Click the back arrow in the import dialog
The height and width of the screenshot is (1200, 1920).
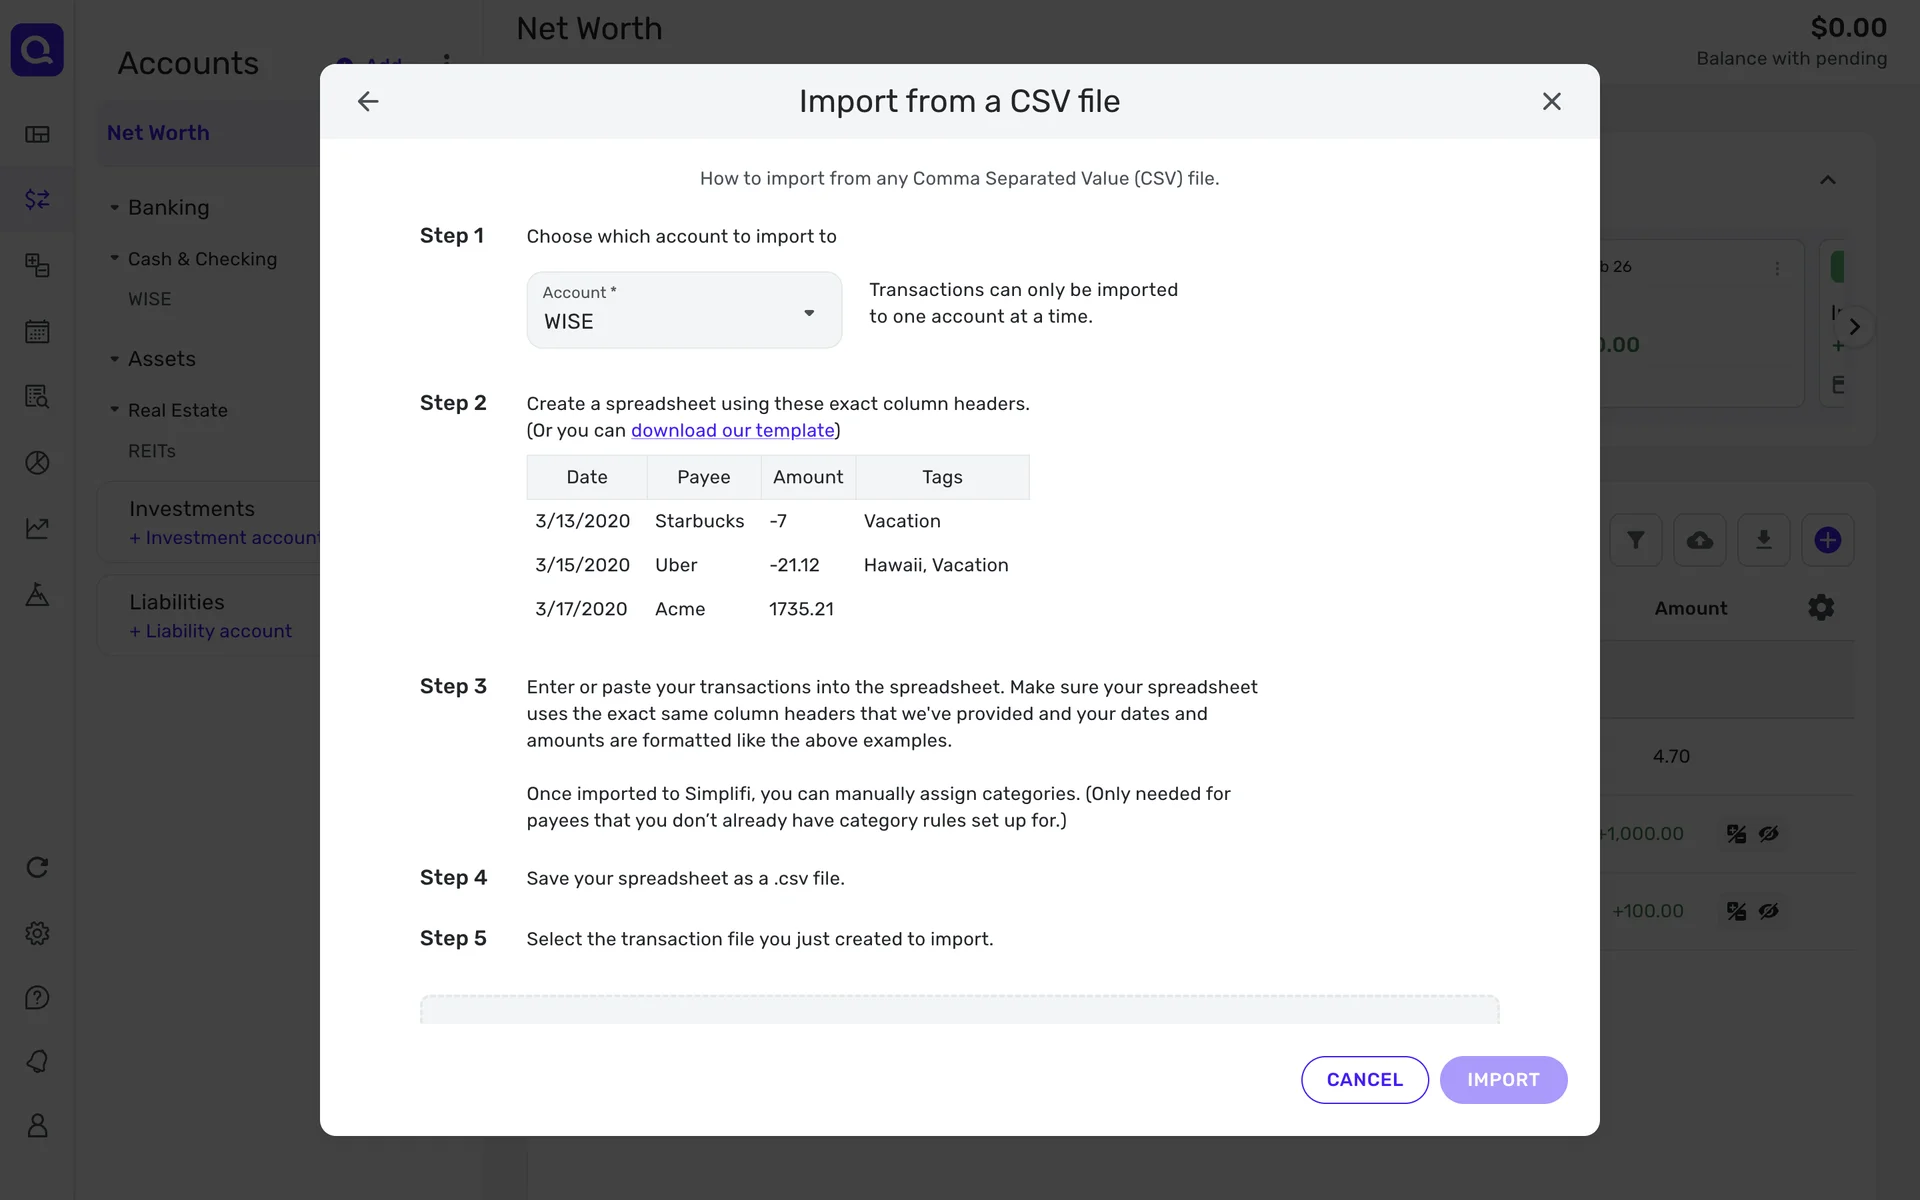(368, 101)
